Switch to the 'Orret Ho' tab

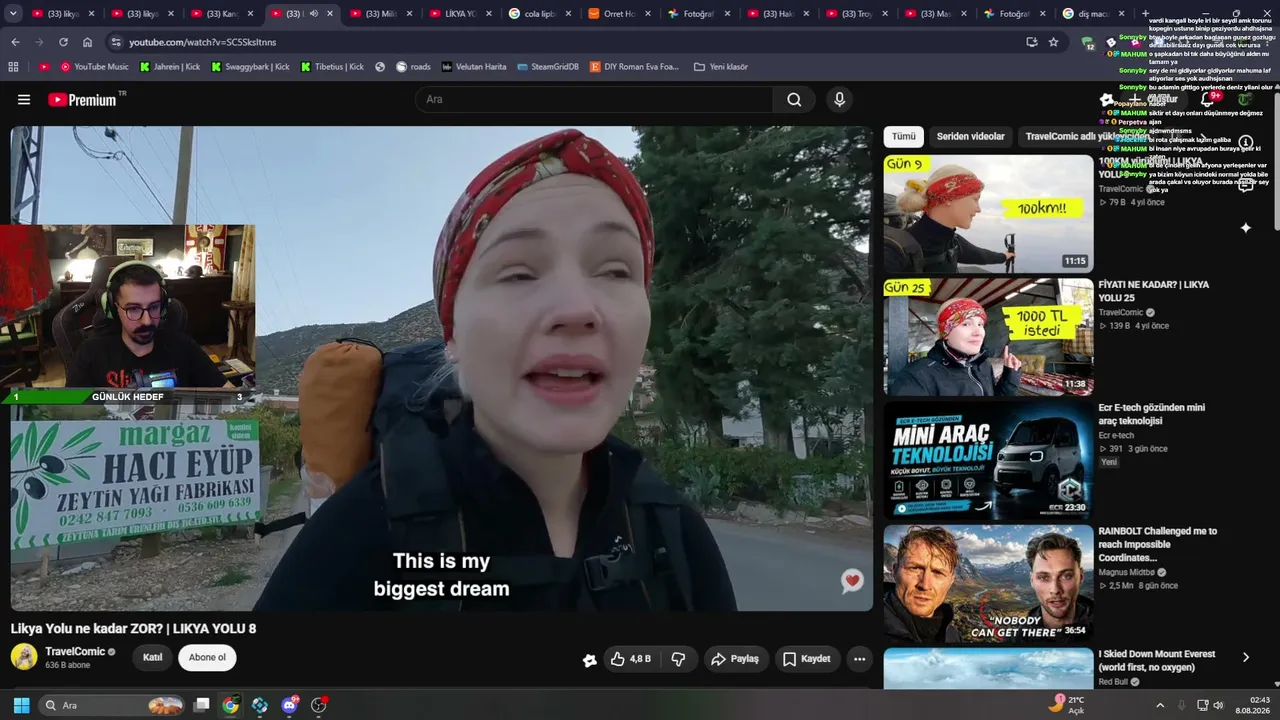(620, 14)
